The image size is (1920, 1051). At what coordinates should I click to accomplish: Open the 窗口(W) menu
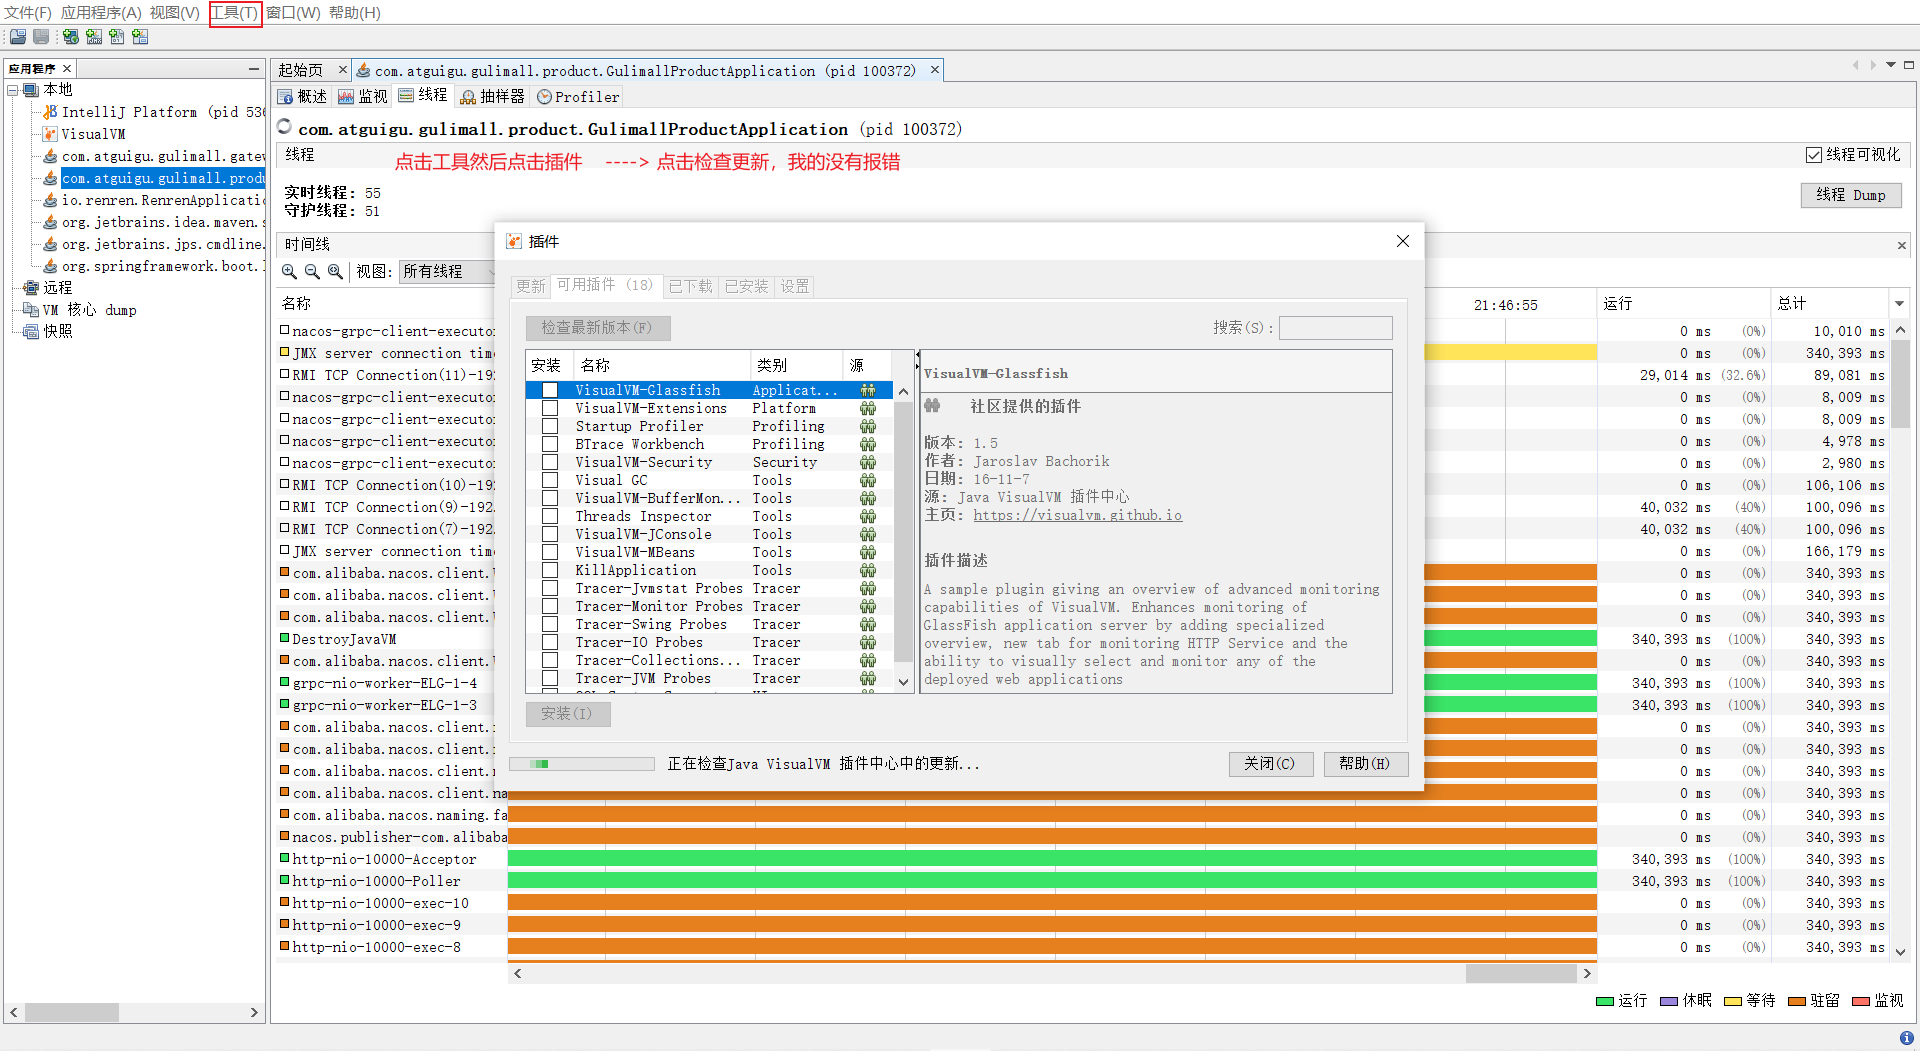tap(293, 13)
